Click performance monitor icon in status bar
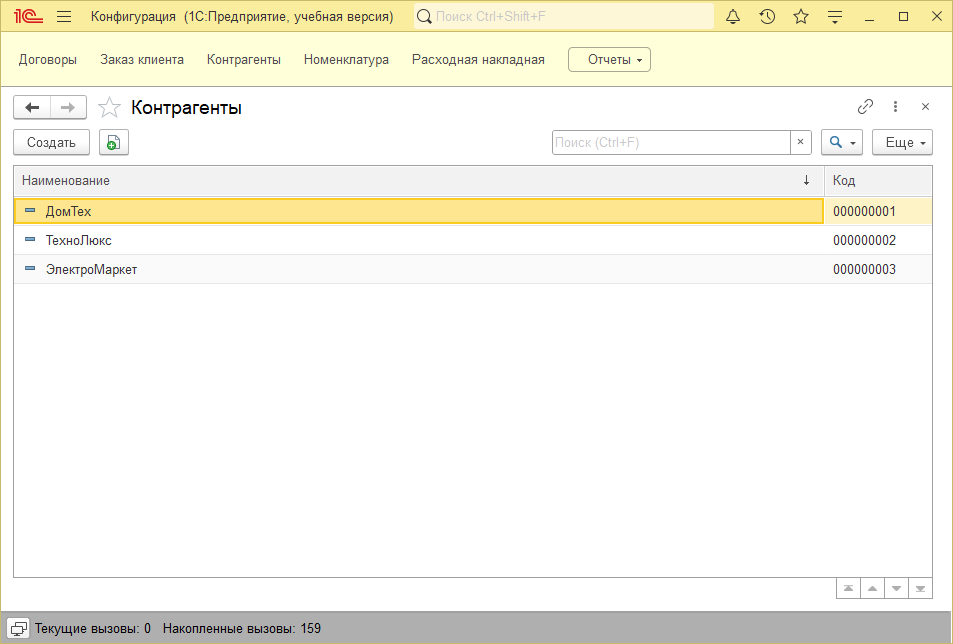This screenshot has height=644, width=953. pyautogui.click(x=18, y=628)
